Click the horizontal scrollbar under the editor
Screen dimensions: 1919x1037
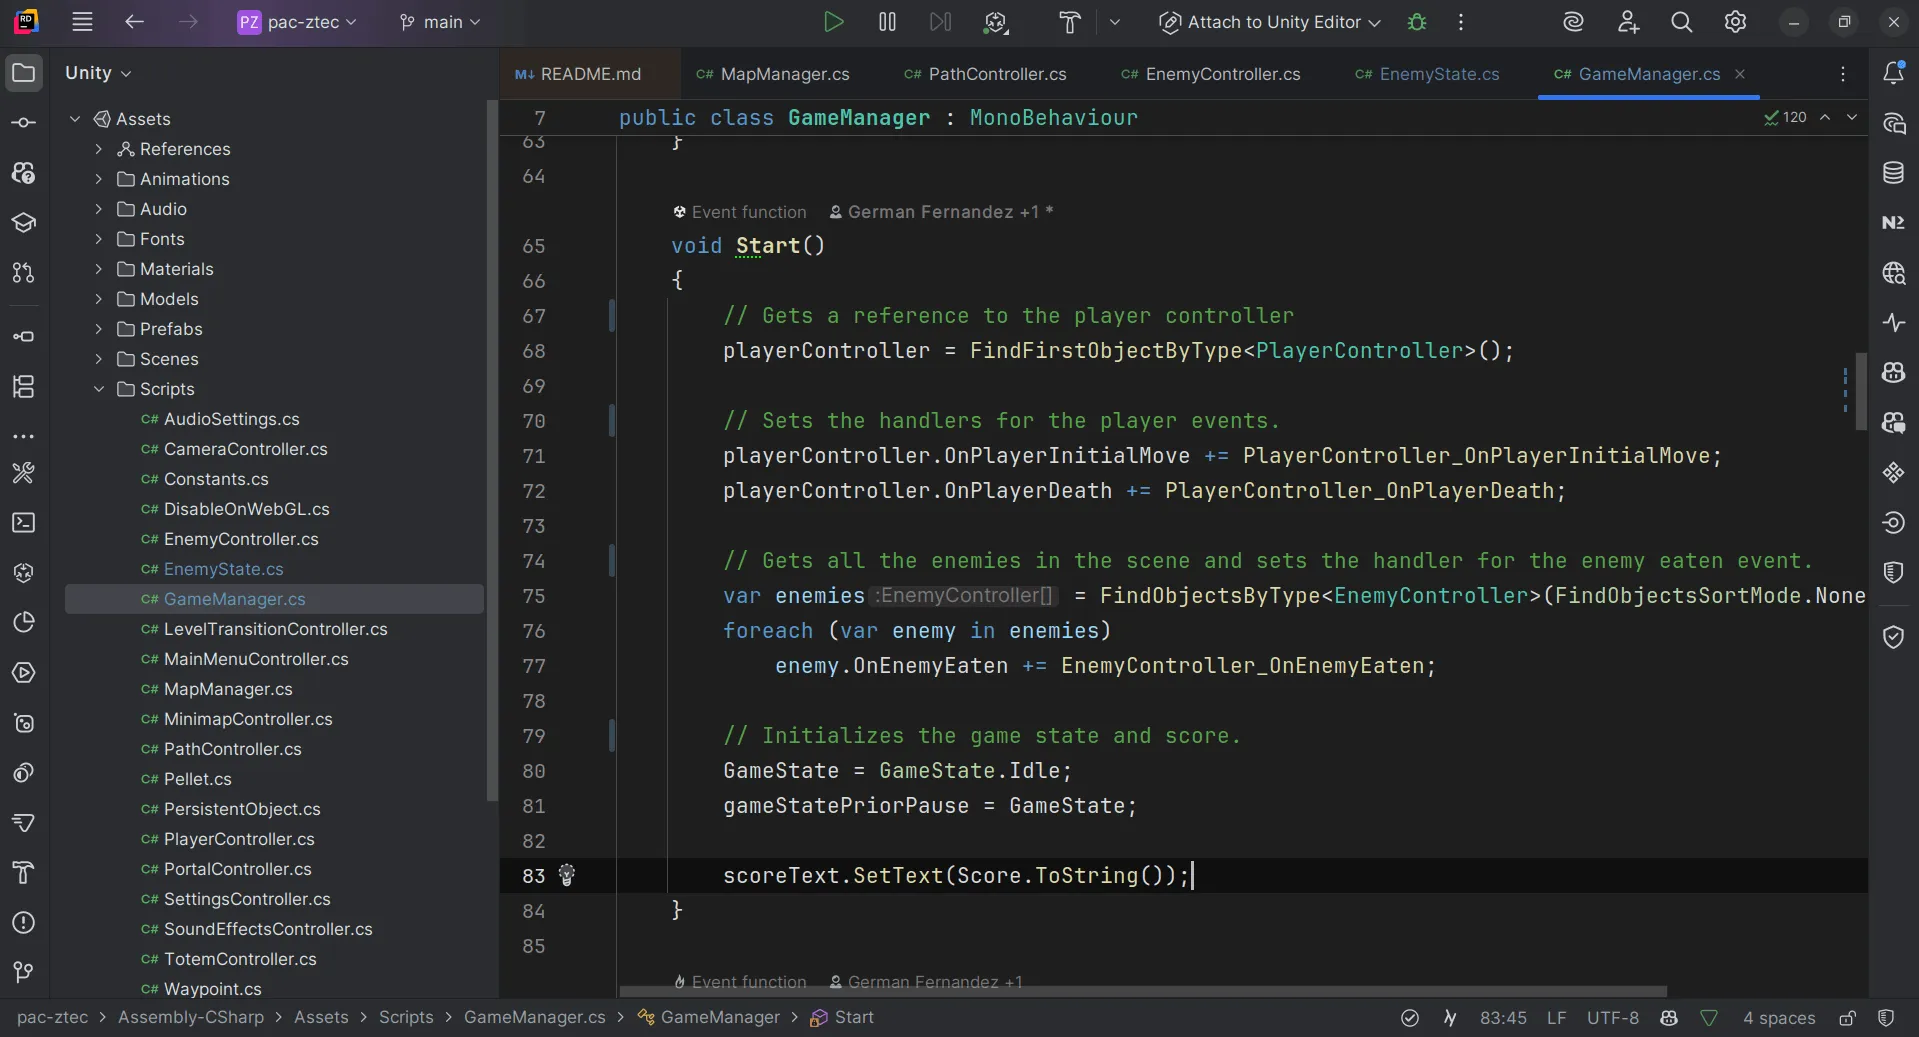pos(1142,992)
